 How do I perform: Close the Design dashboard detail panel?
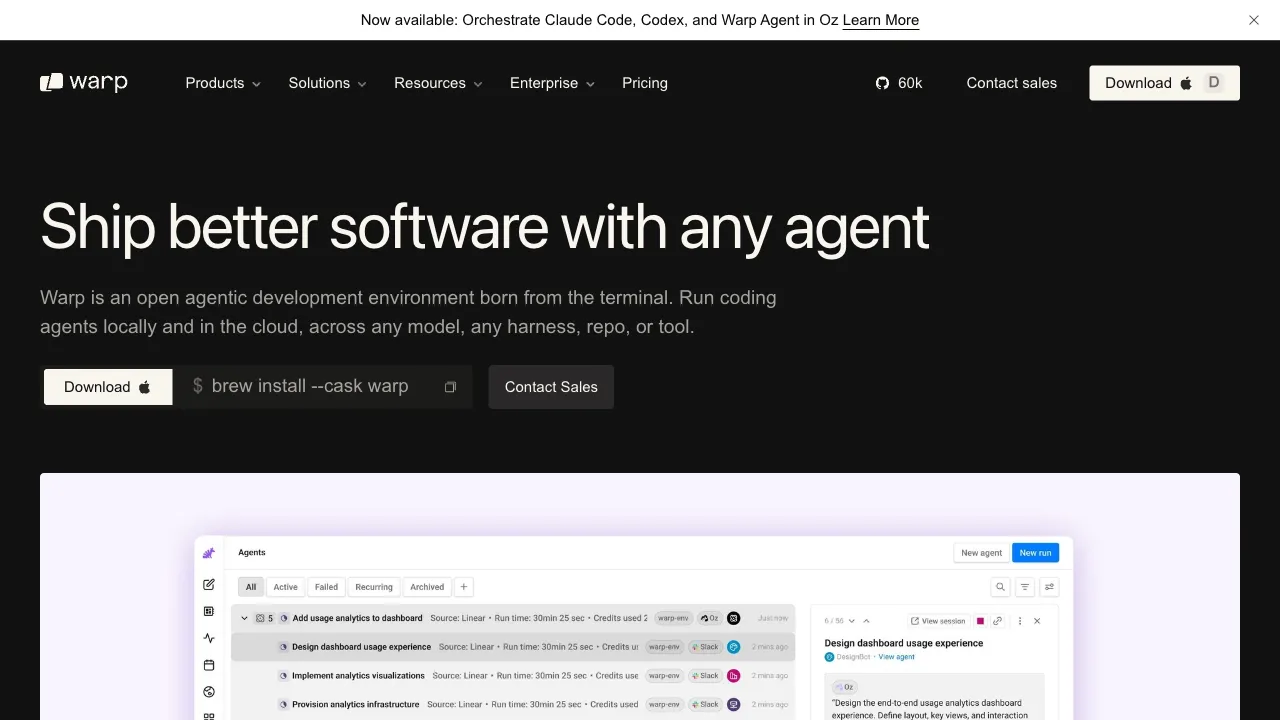coord(1037,621)
